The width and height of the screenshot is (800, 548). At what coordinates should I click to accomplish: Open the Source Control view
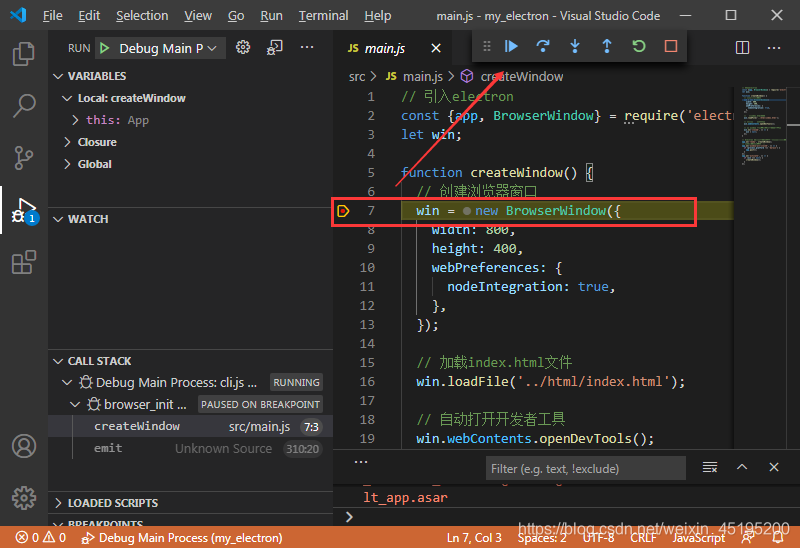pos(23,158)
